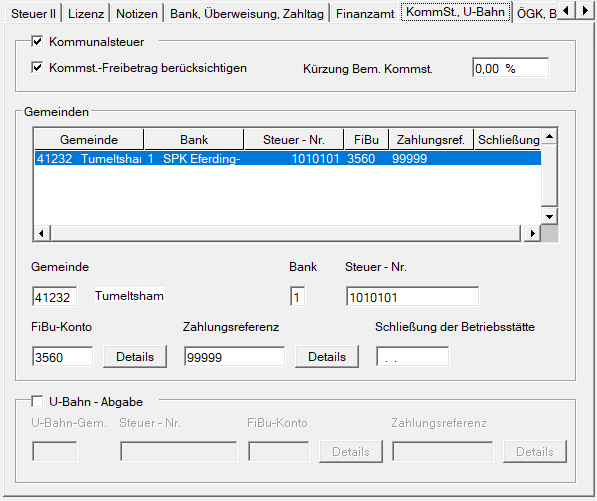The image size is (597, 501).
Task: Click the Kürzung Bem. Kommst. percentage field
Action: (510, 69)
